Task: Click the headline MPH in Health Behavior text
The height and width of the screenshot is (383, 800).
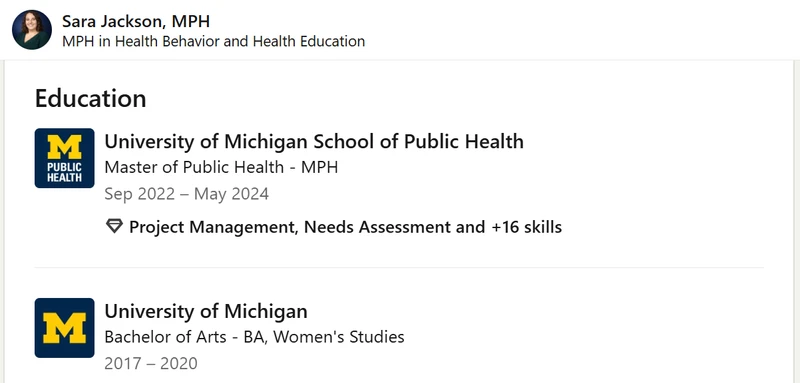Action: [x=213, y=41]
